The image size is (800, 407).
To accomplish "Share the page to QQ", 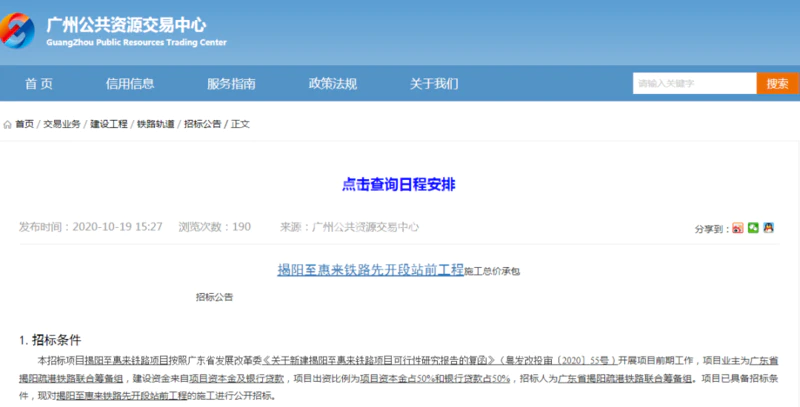I will (x=768, y=228).
